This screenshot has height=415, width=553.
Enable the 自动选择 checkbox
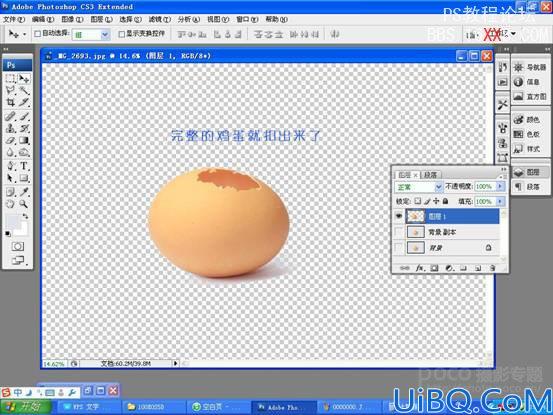coord(37,33)
